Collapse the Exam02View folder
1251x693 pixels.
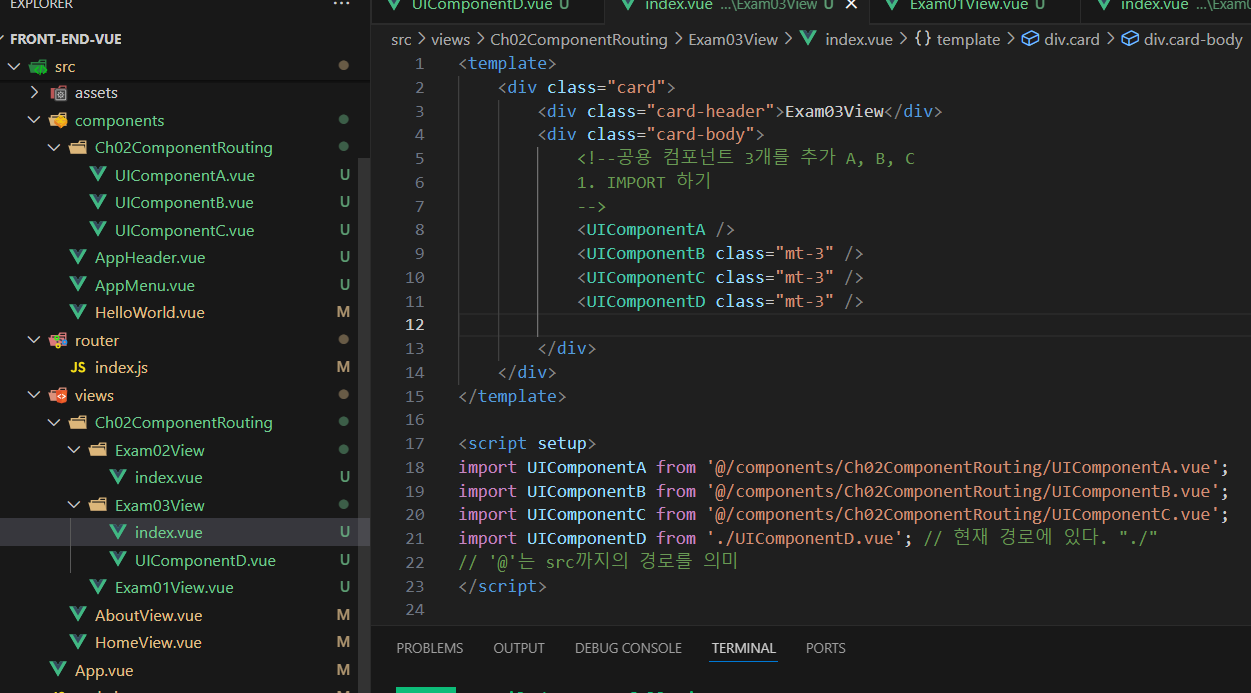[74, 450]
